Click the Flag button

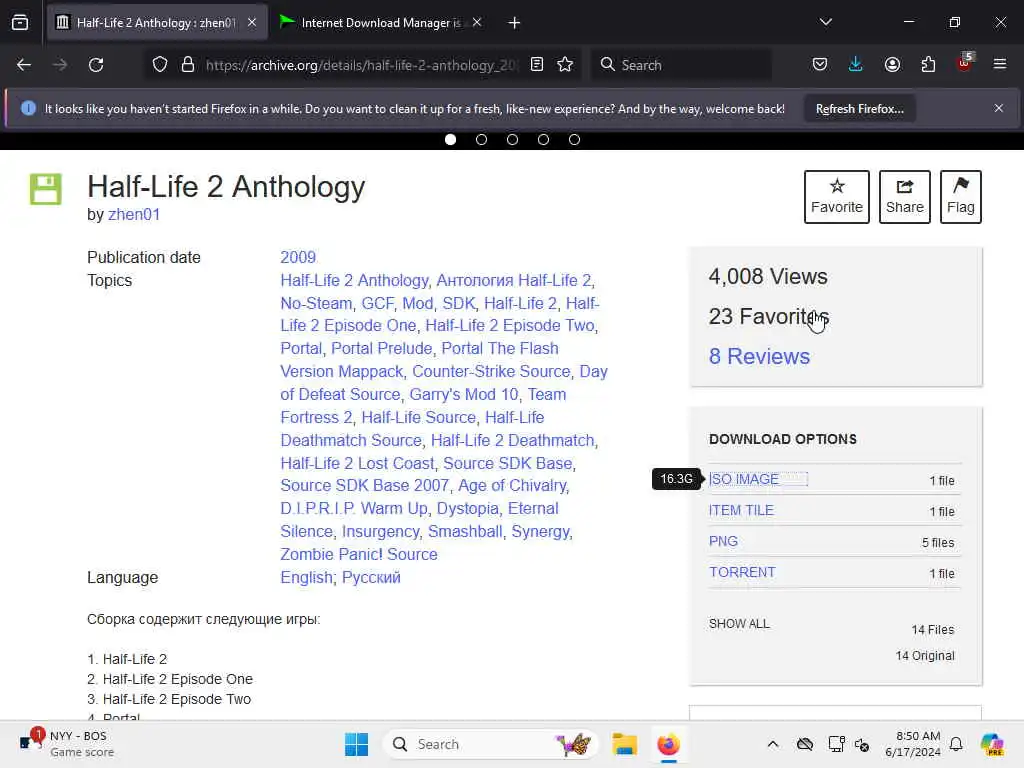pyautogui.click(x=961, y=197)
